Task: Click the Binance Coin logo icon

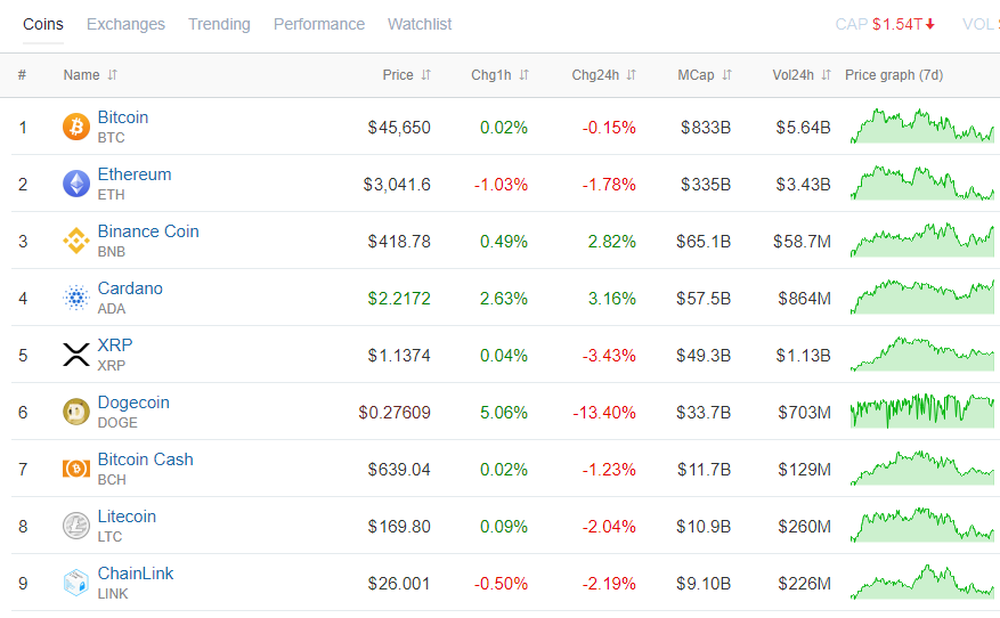Action: point(76,241)
